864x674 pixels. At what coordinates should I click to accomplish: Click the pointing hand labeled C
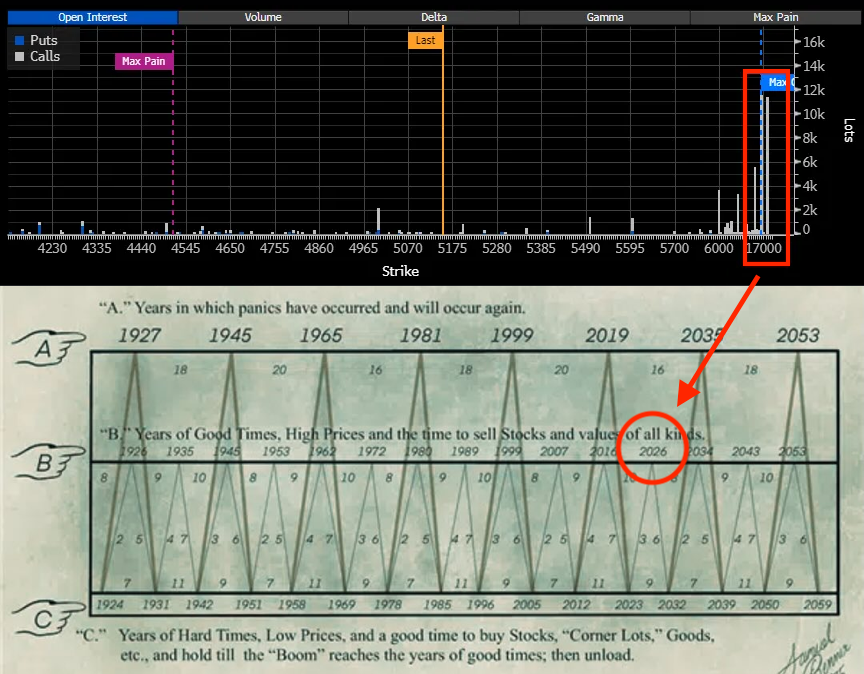(48, 619)
